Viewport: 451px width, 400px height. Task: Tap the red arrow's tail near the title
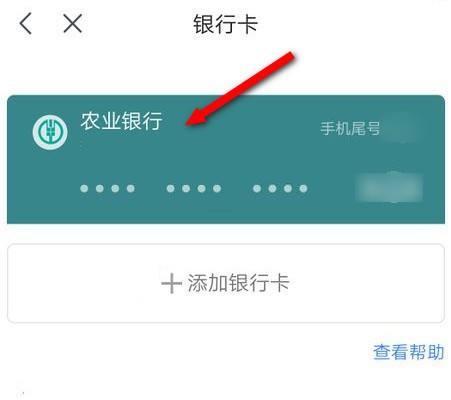click(287, 59)
